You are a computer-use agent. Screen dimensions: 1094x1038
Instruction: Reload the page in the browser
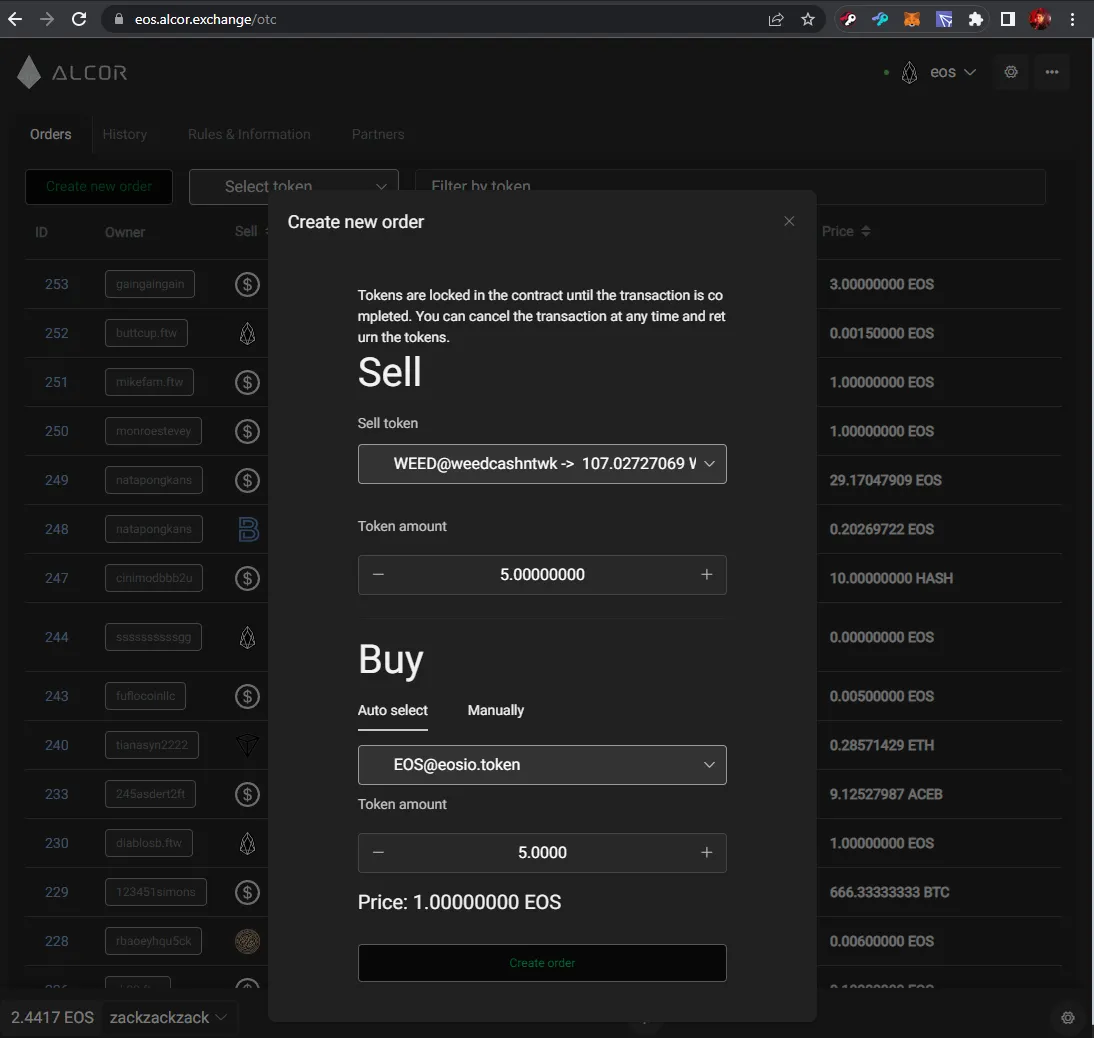pyautogui.click(x=79, y=19)
